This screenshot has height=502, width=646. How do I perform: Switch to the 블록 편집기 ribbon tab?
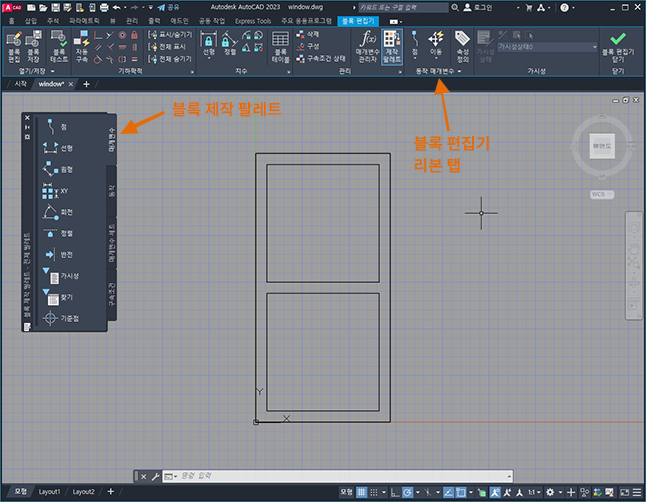pos(358,21)
